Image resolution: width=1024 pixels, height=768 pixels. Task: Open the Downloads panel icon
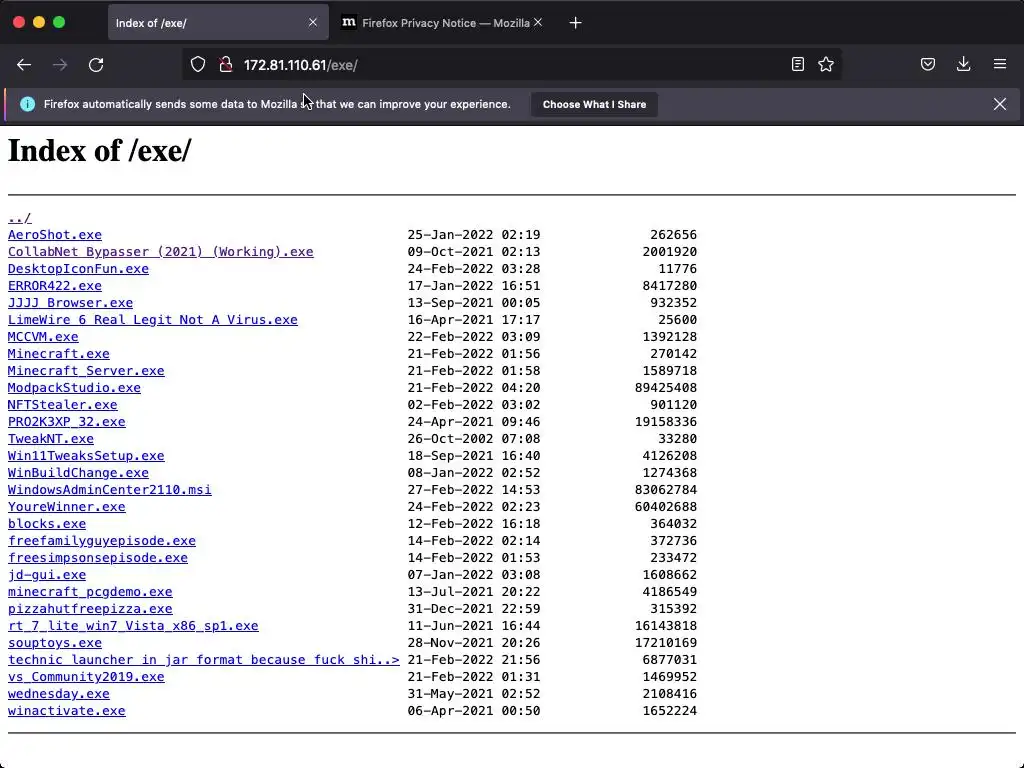click(x=964, y=65)
